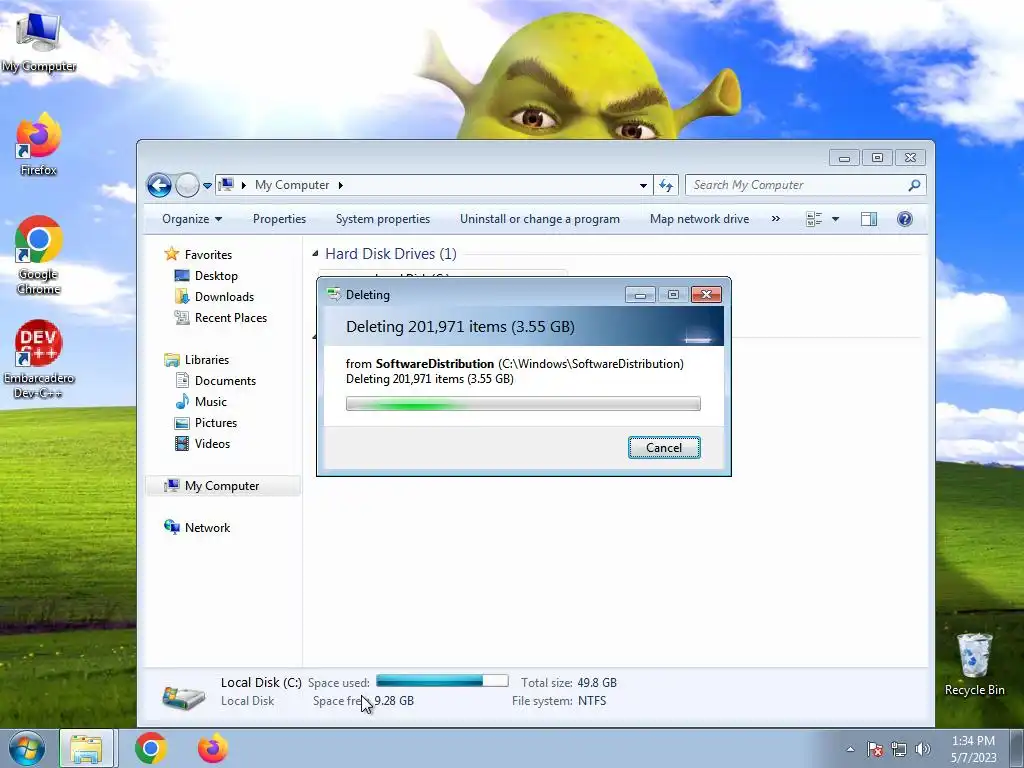Image resolution: width=1024 pixels, height=768 pixels.
Task: Select Libraries in navigation pane
Action: (197, 360)
